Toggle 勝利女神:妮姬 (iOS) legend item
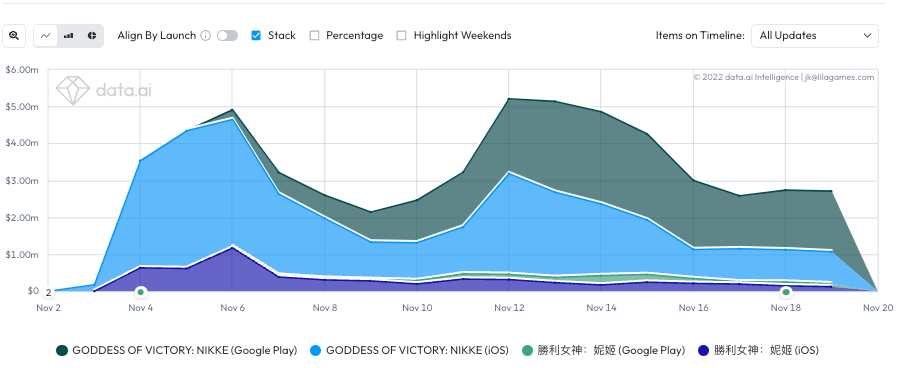This screenshot has height=368, width=899. tap(758, 350)
